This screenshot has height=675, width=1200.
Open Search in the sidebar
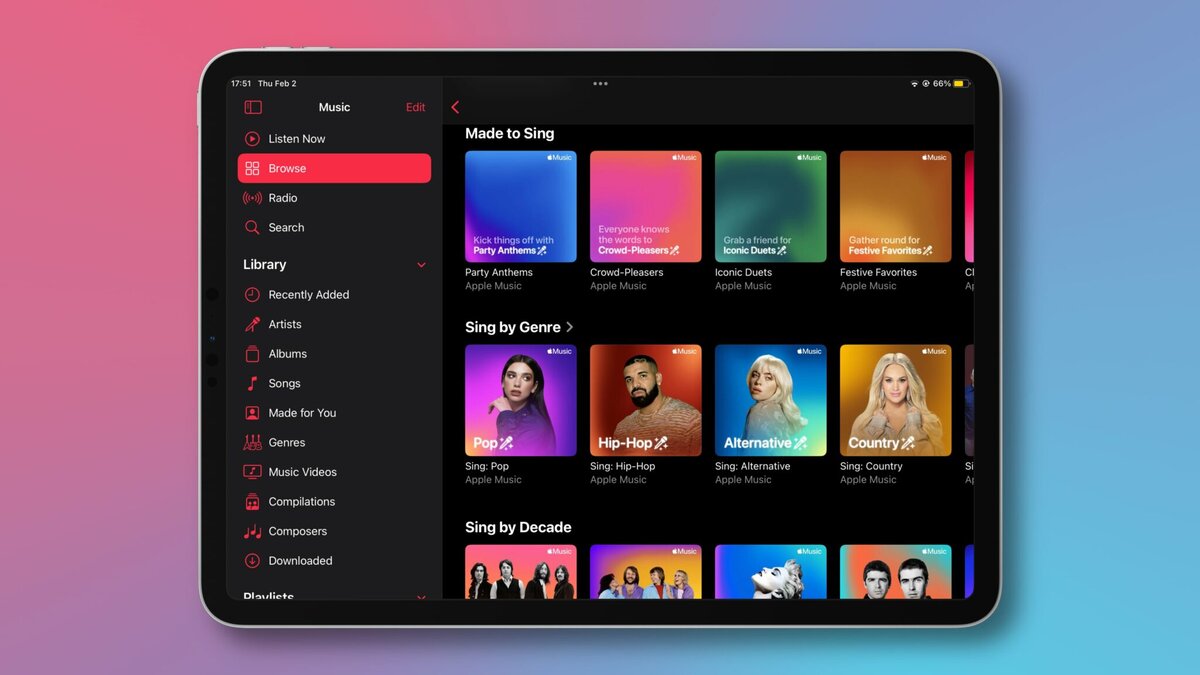click(x=334, y=227)
